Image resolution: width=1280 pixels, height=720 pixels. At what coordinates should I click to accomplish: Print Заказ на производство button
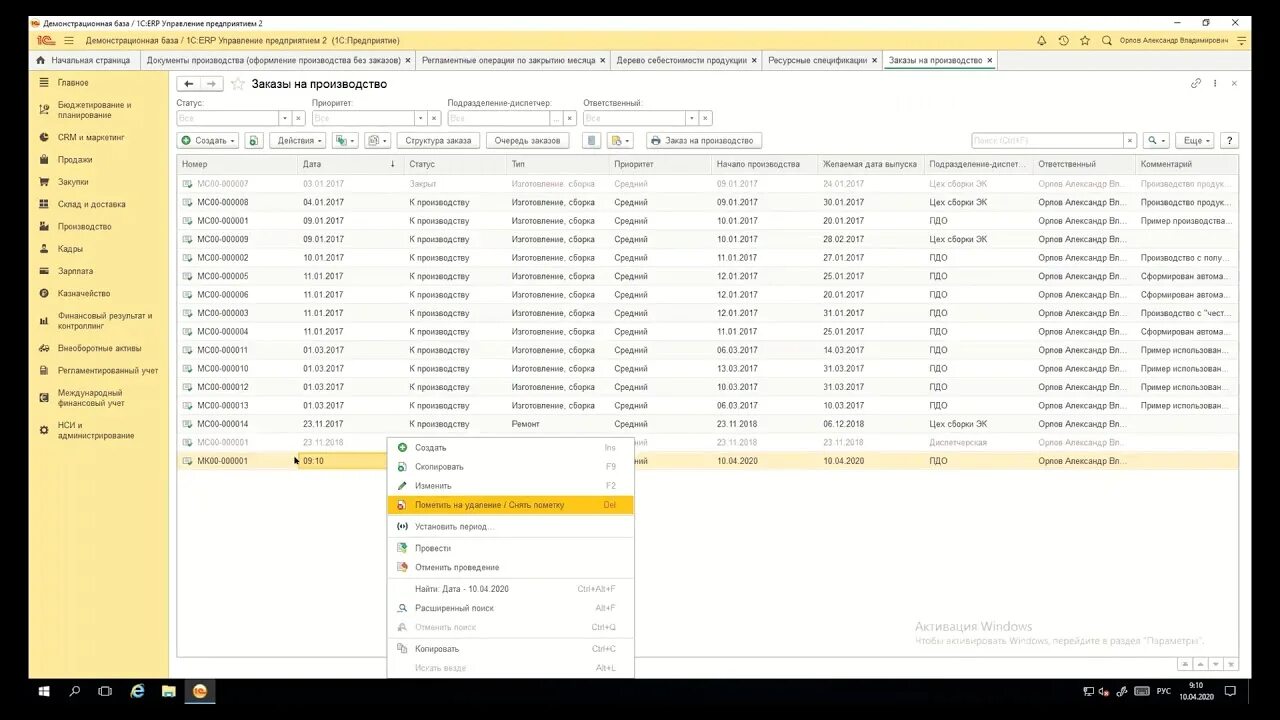point(704,141)
